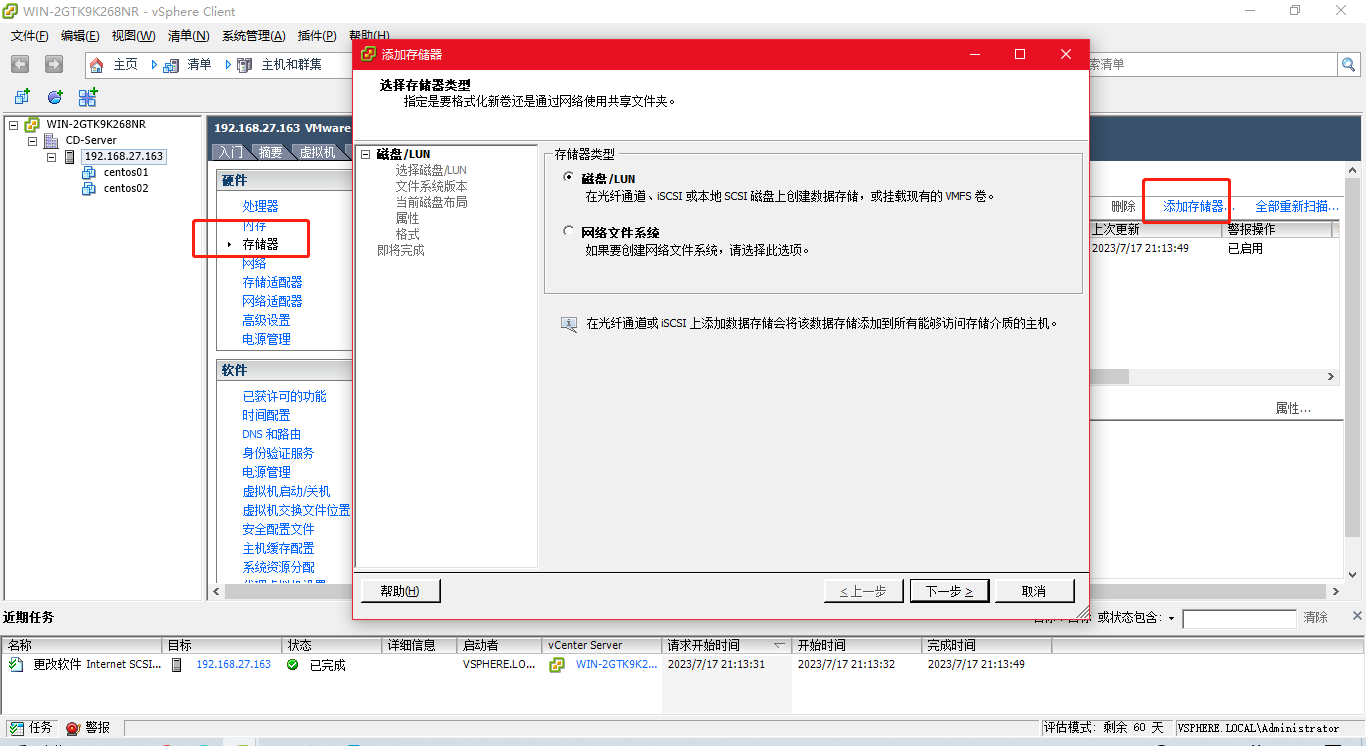Click the vCenter icon beside WIN-2GTK9K268NR
The height and width of the screenshot is (746, 1366).
[x=32, y=125]
